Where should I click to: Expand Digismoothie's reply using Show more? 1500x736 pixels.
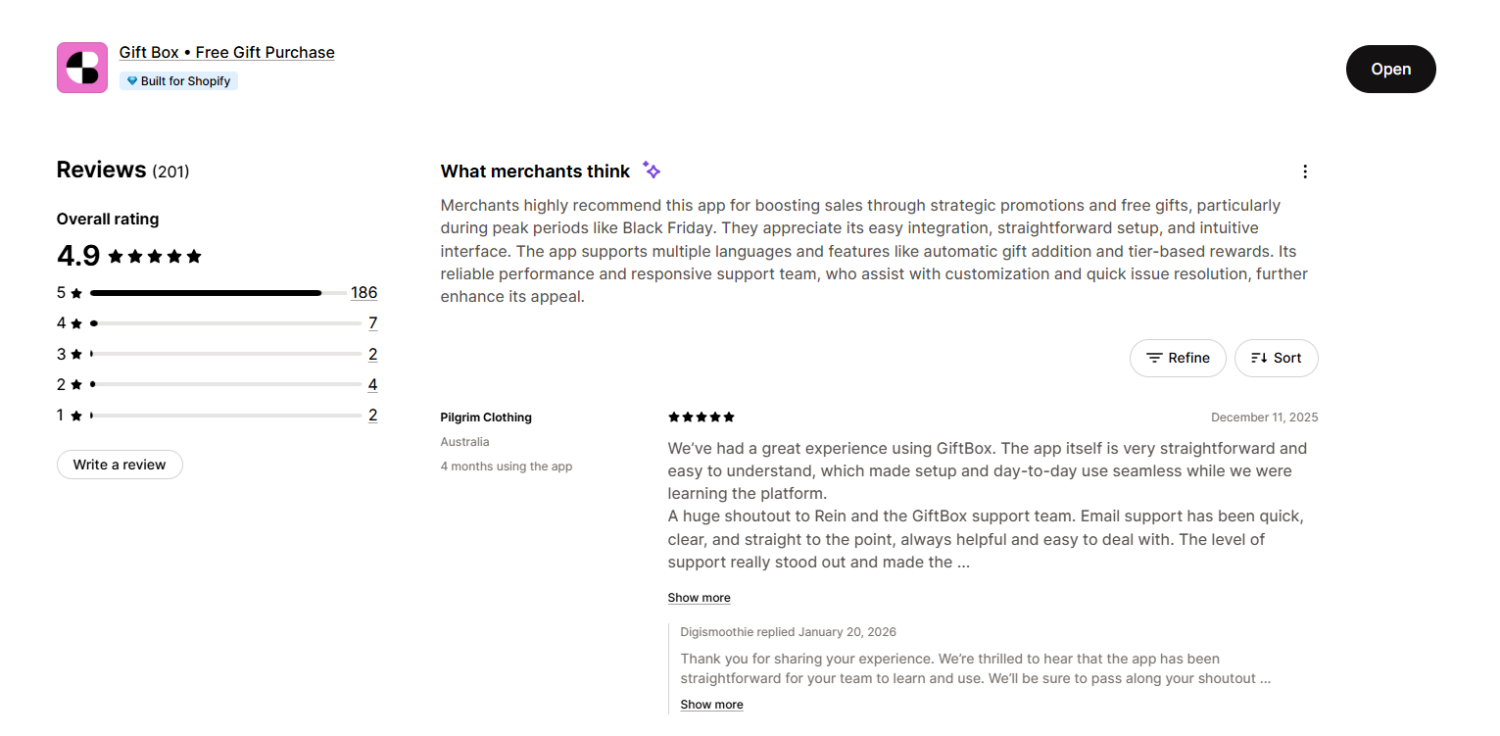coord(711,704)
